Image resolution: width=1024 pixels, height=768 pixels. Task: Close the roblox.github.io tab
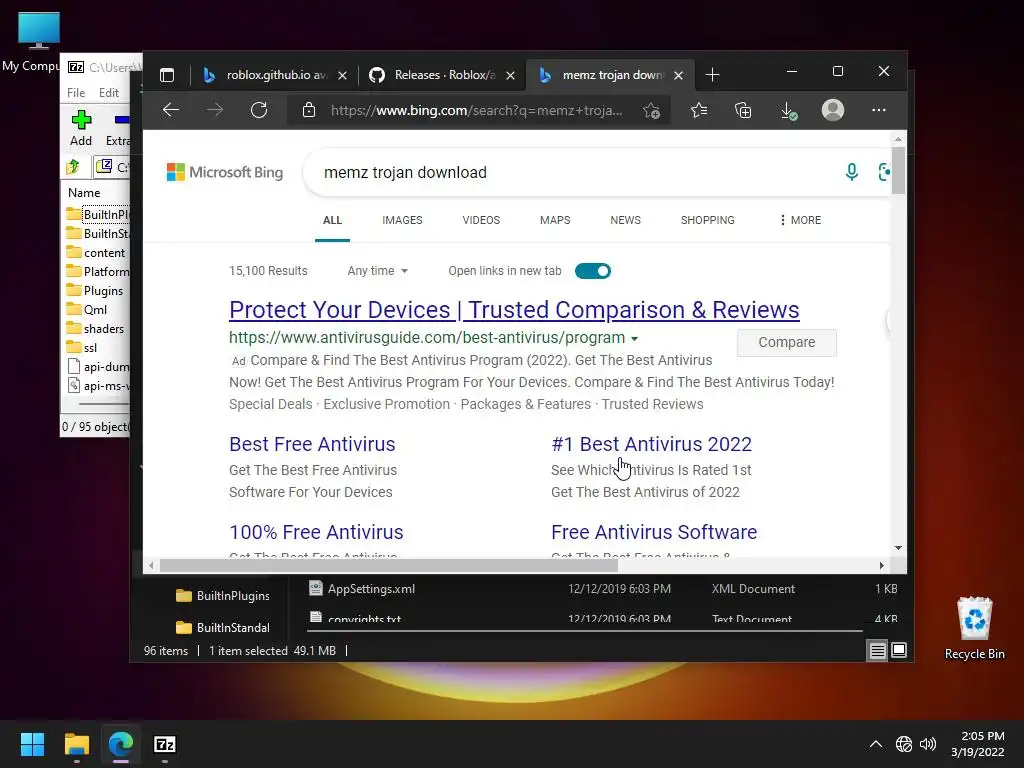[342, 76]
